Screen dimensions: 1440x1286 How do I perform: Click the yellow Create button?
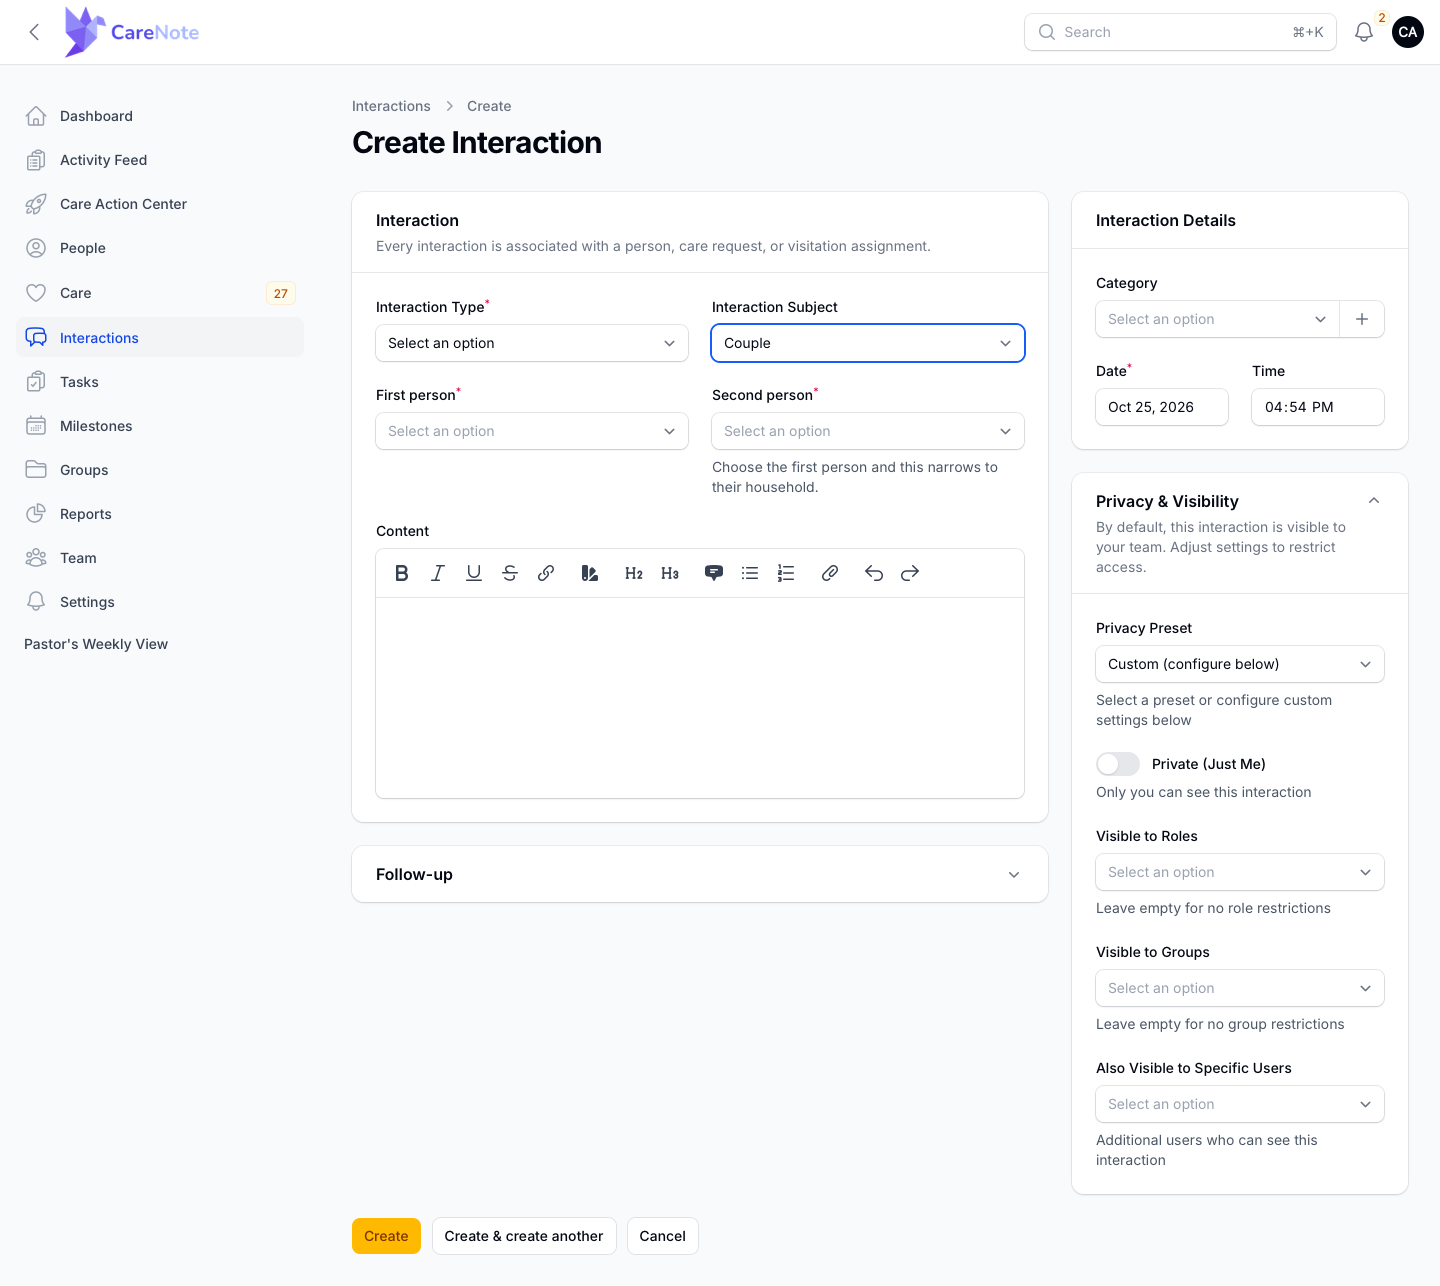pos(386,1236)
